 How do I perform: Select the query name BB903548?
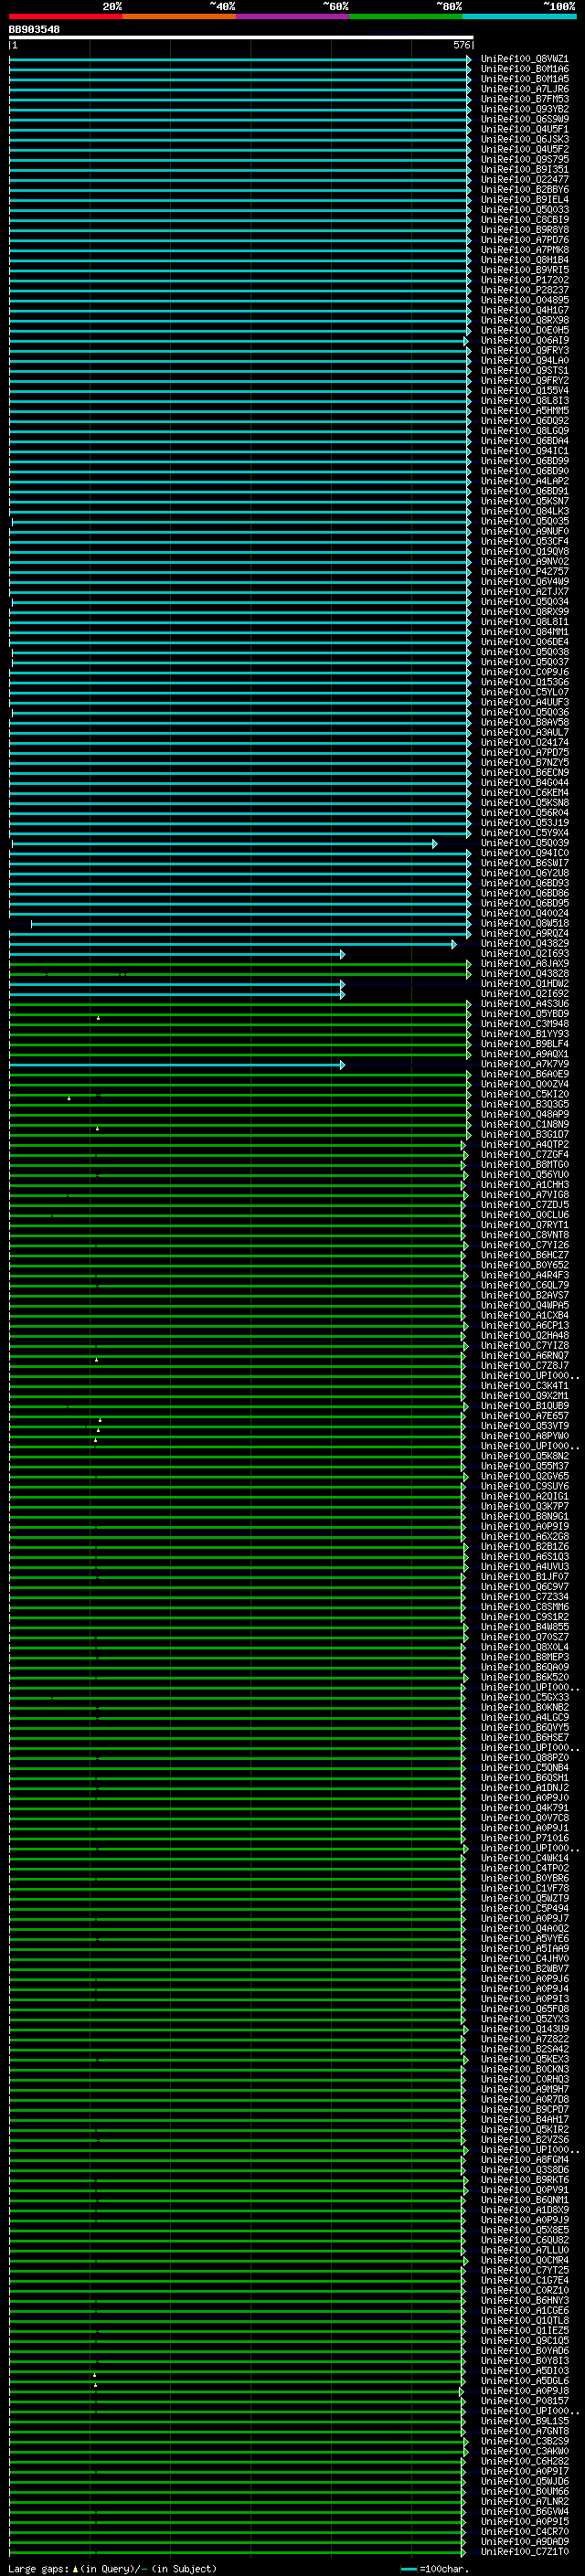34,30
